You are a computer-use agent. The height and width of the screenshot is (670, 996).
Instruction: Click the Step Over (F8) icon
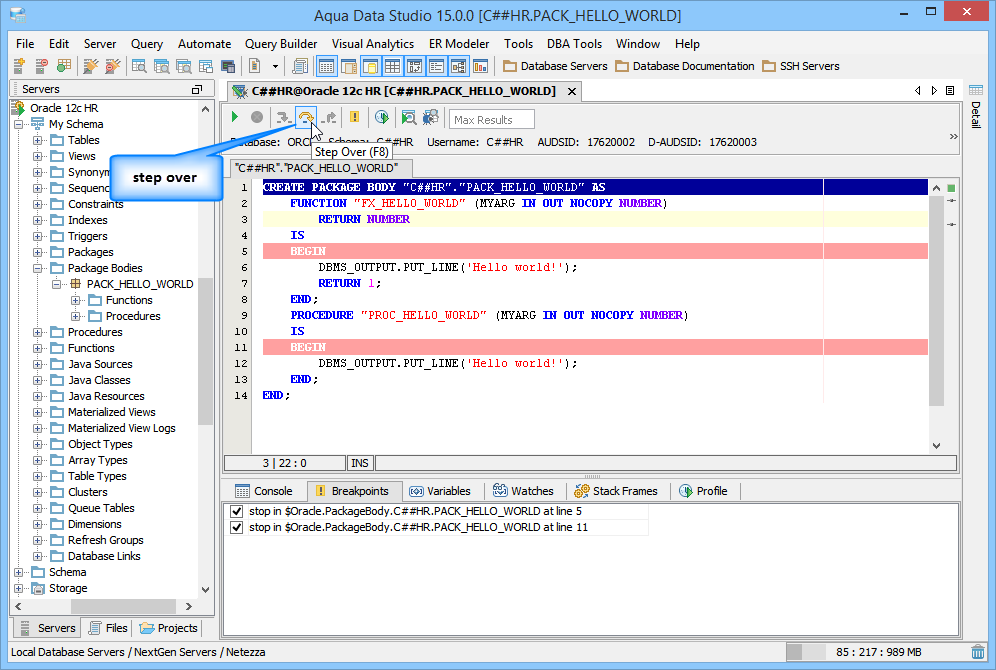pos(306,118)
